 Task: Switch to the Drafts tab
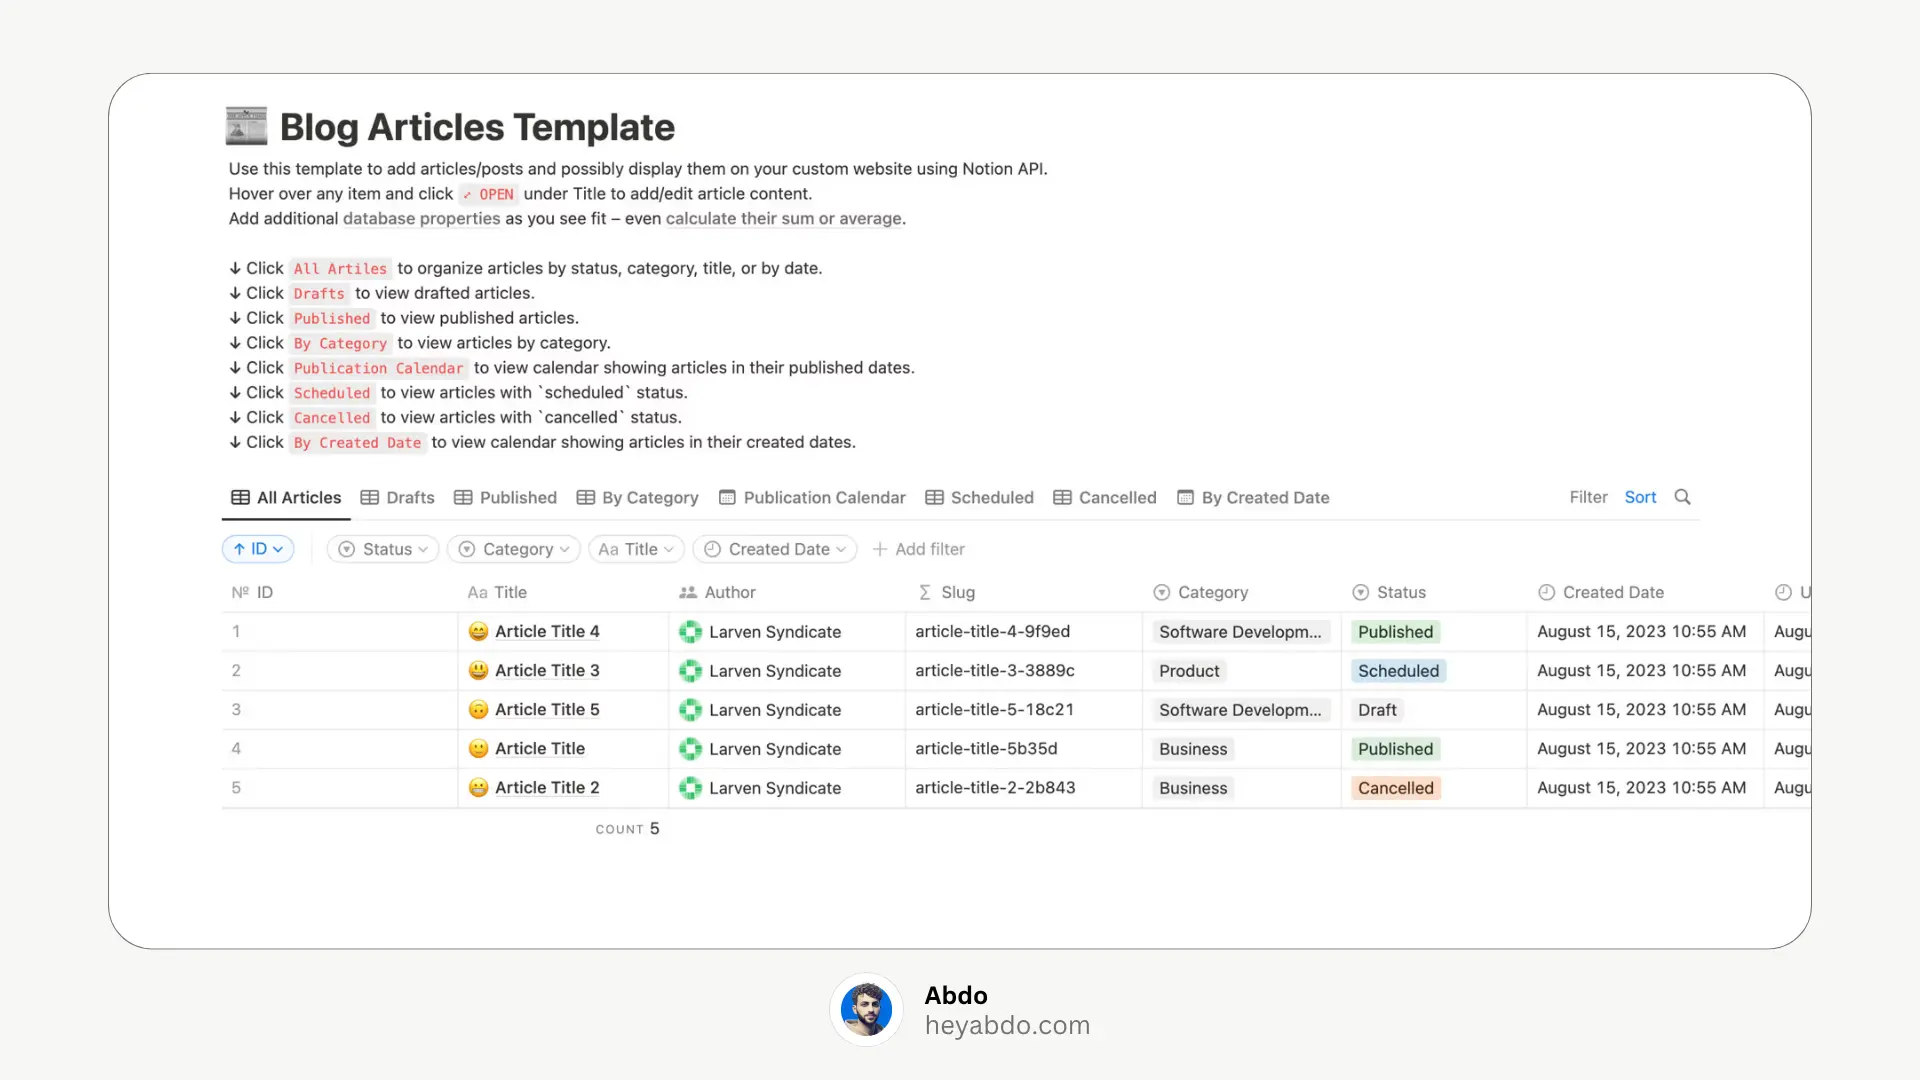coord(397,497)
